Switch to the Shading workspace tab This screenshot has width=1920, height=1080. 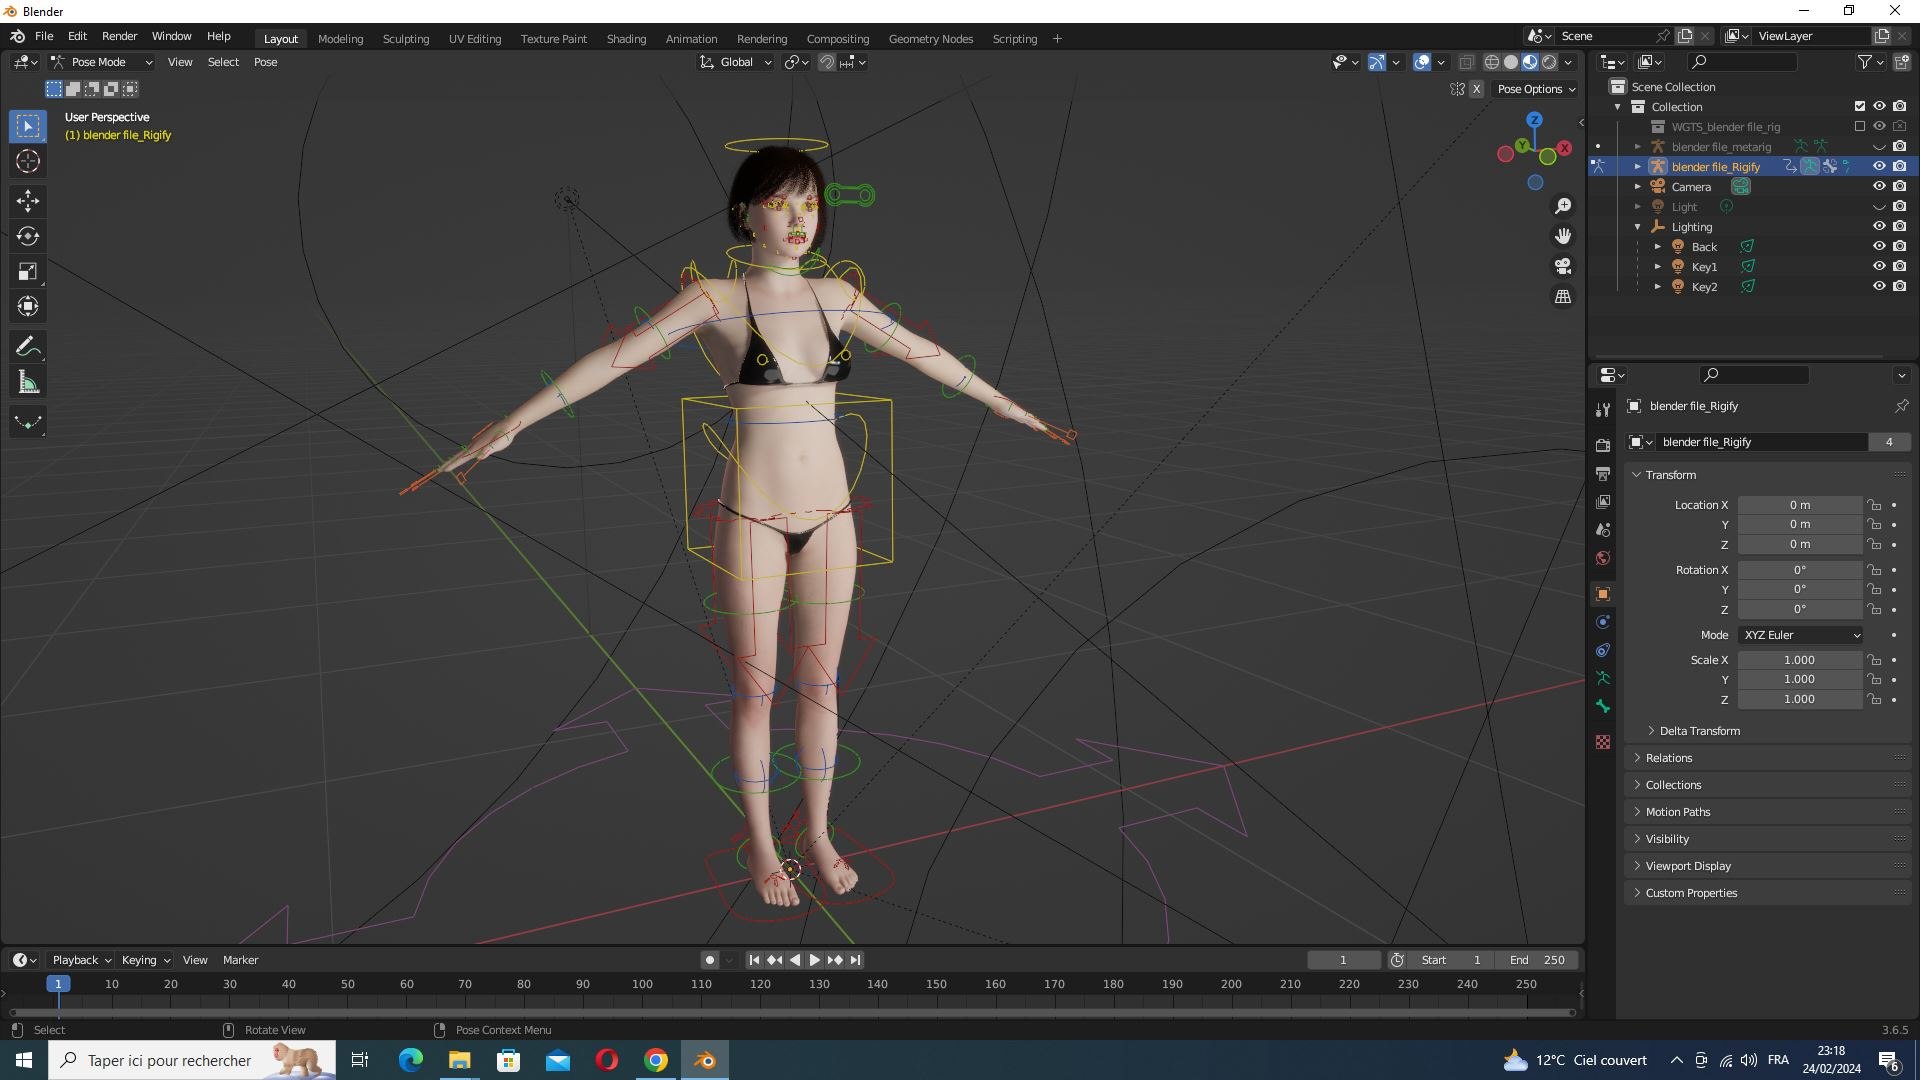[626, 39]
